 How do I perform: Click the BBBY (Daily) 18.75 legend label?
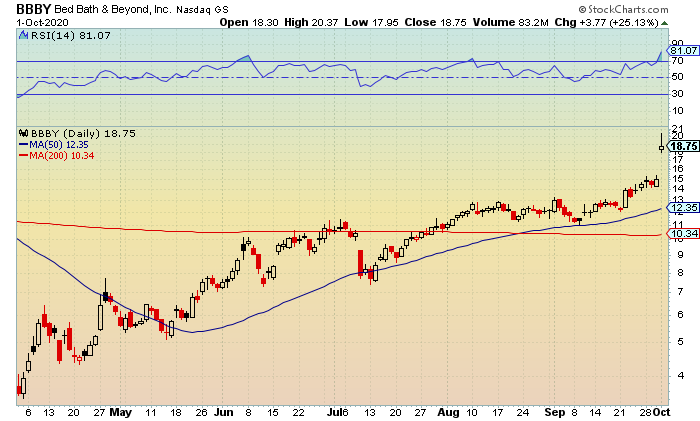(83, 133)
